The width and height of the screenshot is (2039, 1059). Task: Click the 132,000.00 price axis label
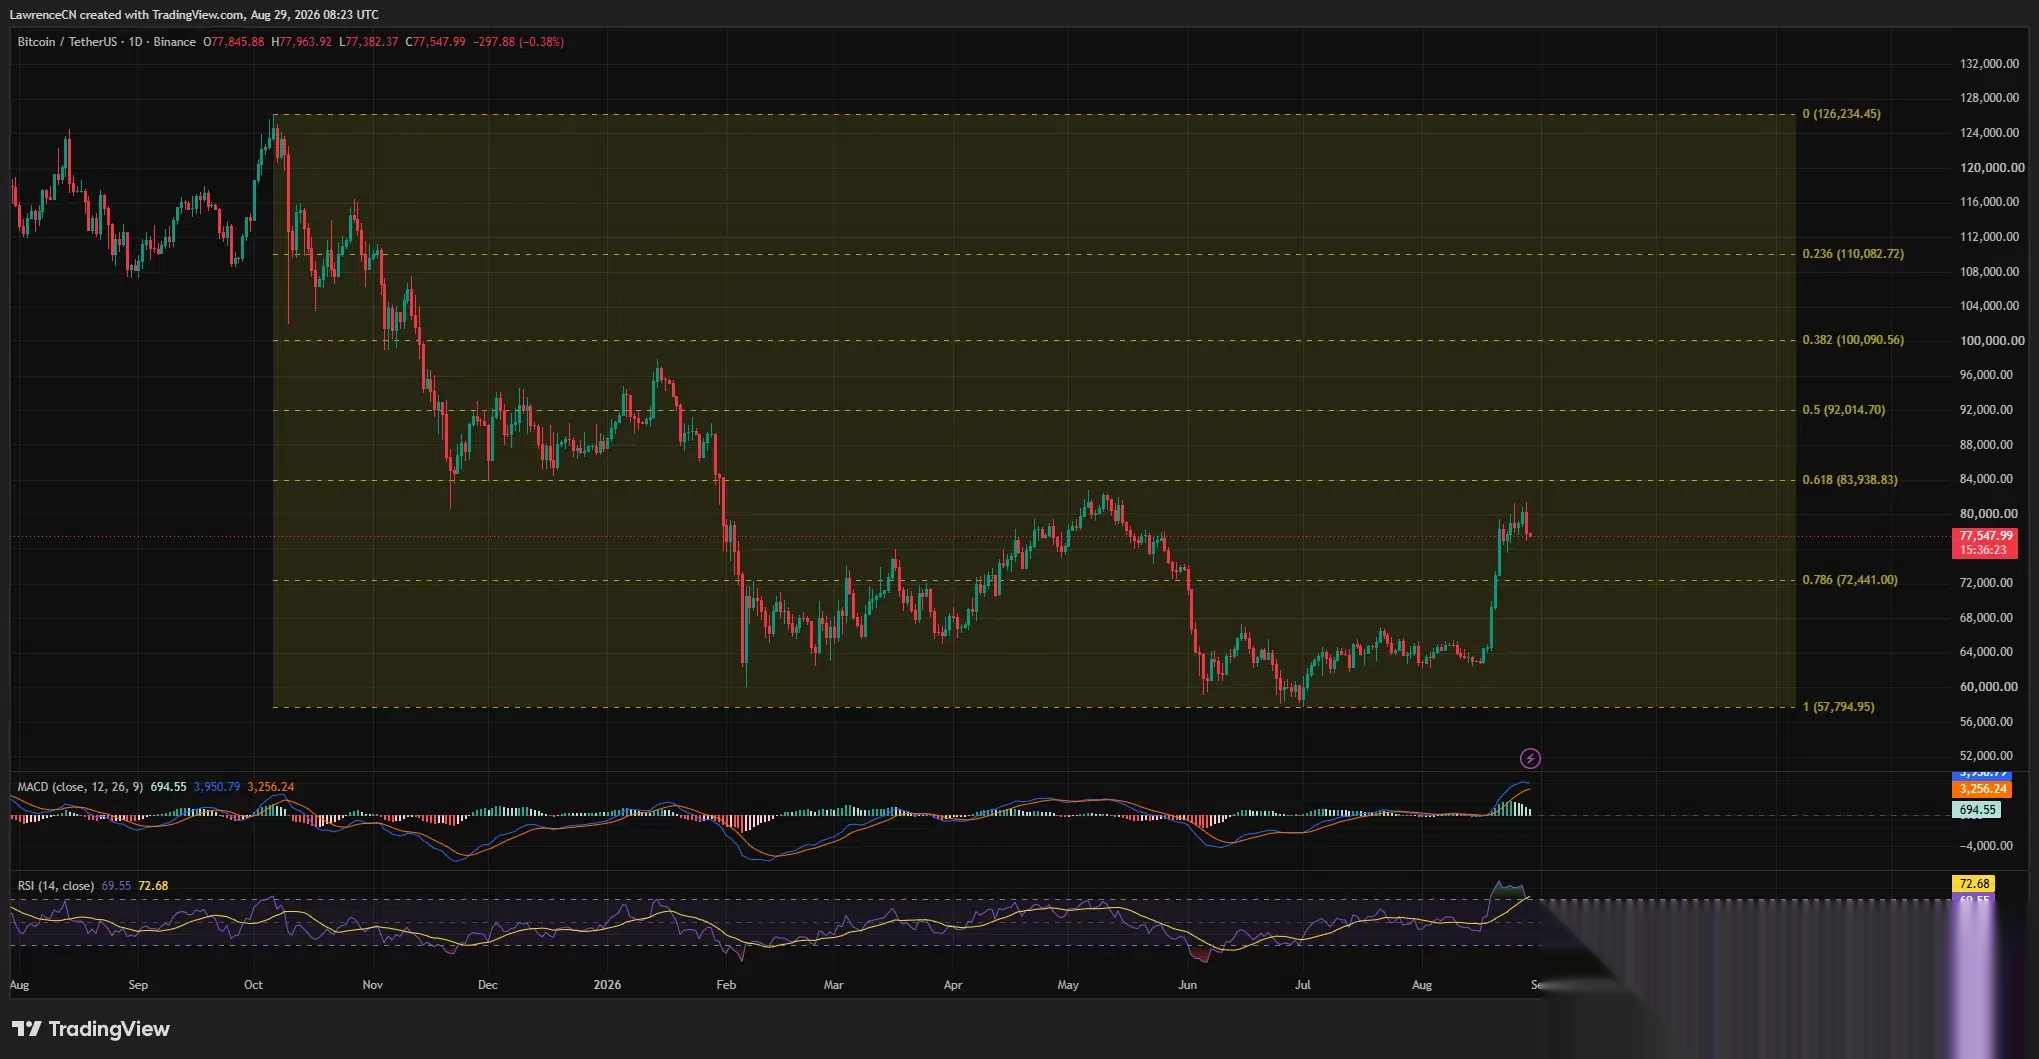(1989, 64)
